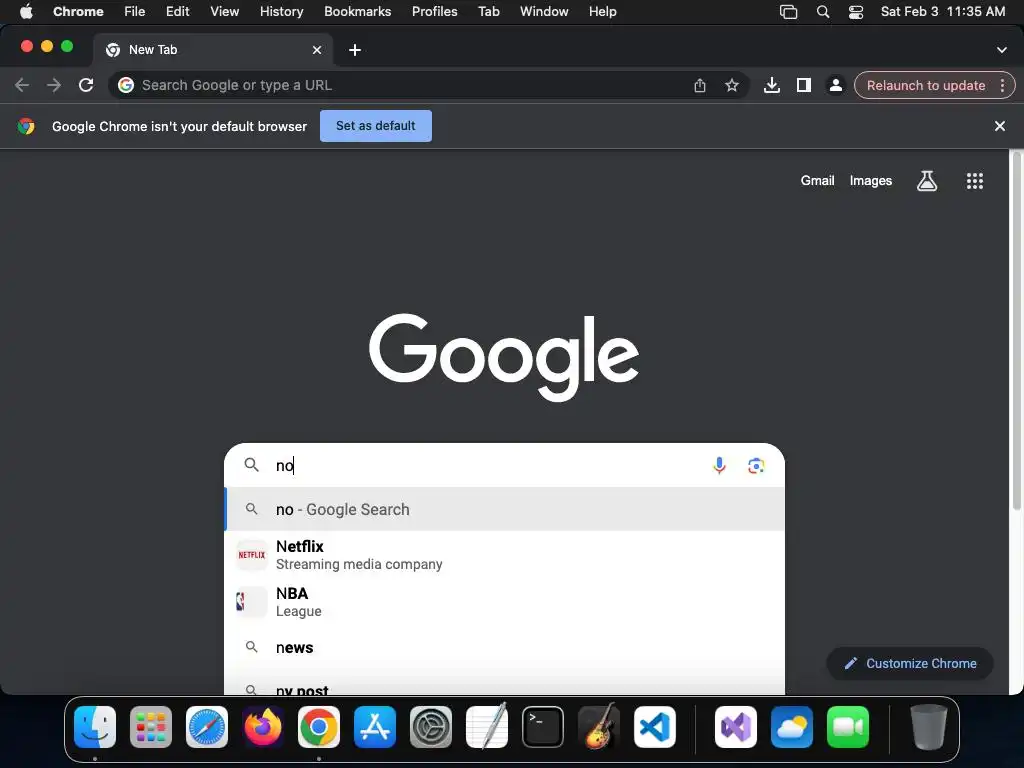Open Launchpad from the dock
The width and height of the screenshot is (1024, 768).
pos(151,727)
